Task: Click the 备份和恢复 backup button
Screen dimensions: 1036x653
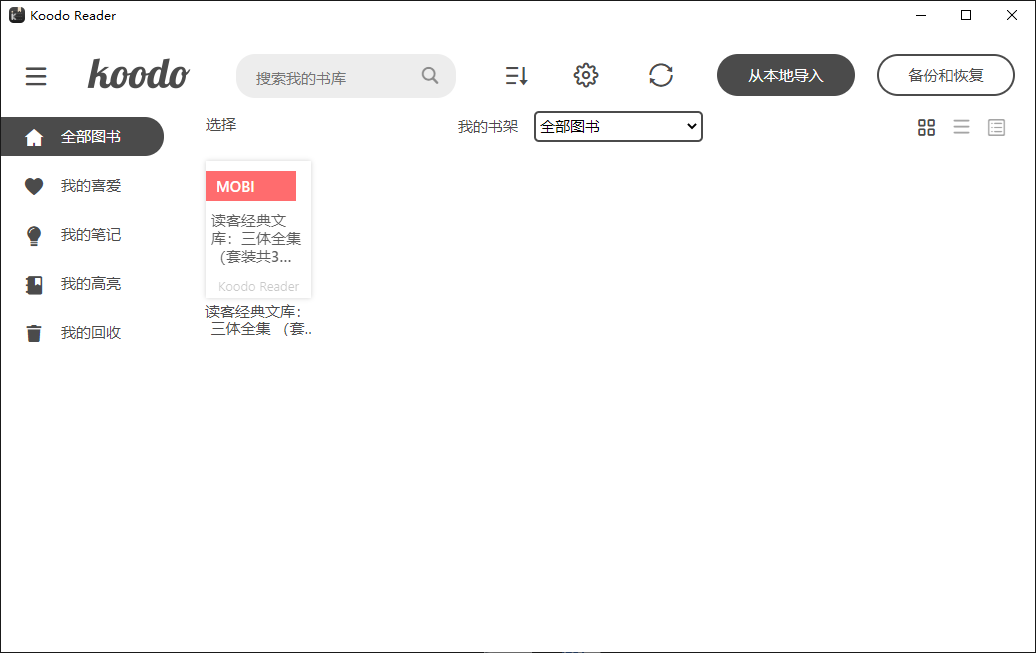Action: pyautogui.click(x=945, y=74)
